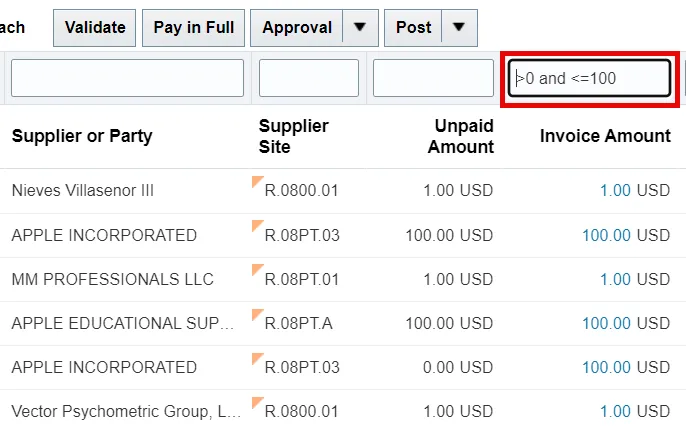Open MM PROFESSIONALS LLC invoice amount link
The width and height of the screenshot is (686, 434).
point(615,279)
